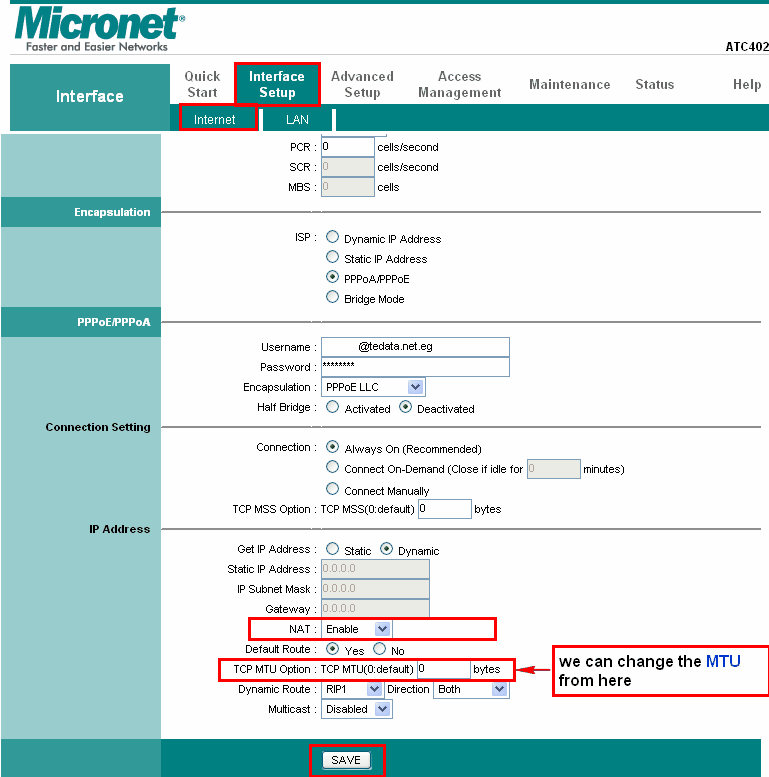Open the Direction Both dropdown

pos(471,689)
